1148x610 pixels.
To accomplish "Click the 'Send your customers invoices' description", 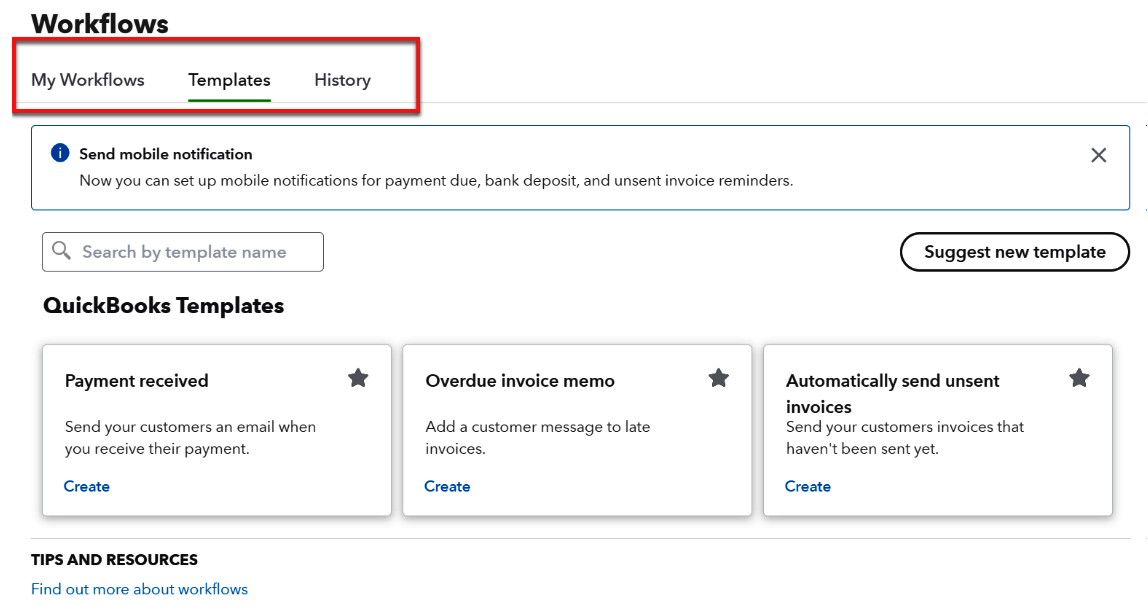I will tap(905, 437).
